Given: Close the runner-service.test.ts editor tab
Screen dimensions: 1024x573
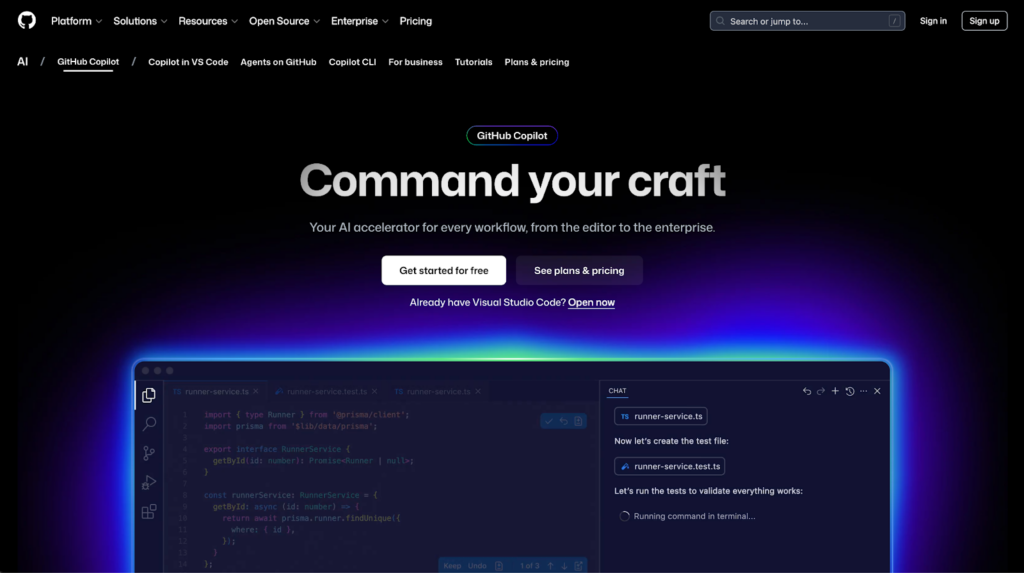Looking at the screenshot, I should (x=374, y=391).
